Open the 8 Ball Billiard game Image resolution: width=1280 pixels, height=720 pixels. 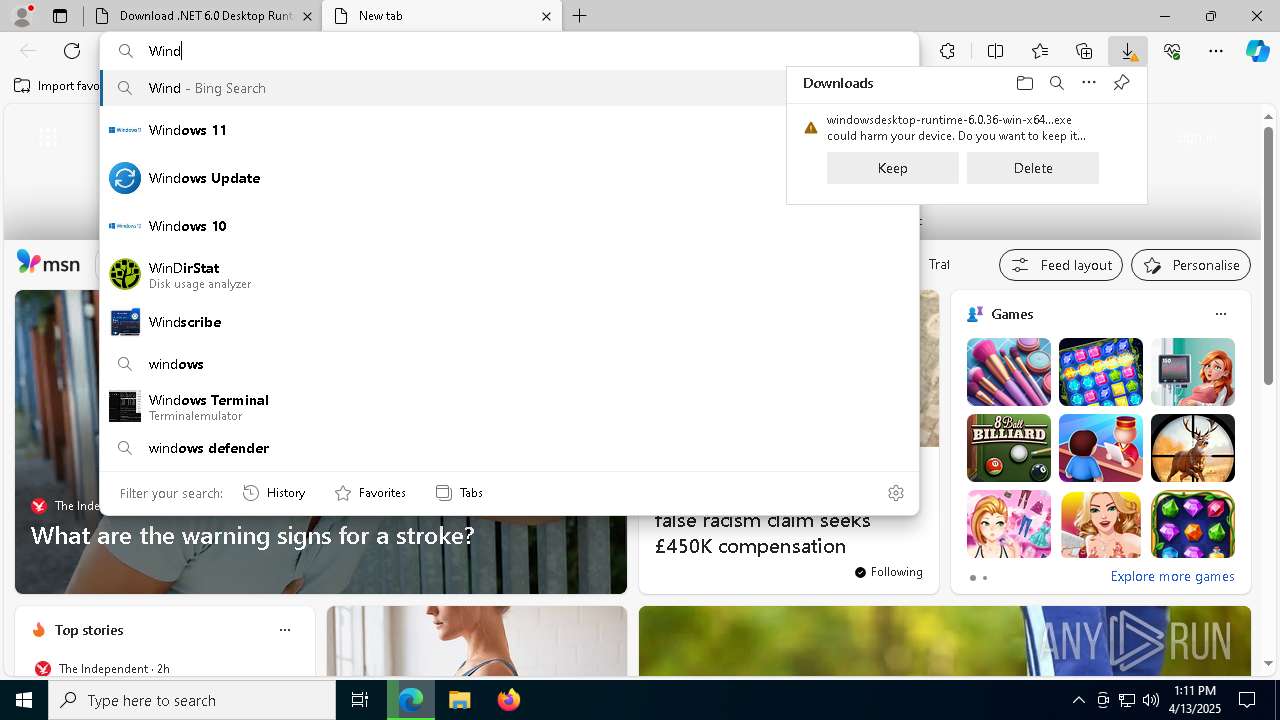pos(1009,448)
